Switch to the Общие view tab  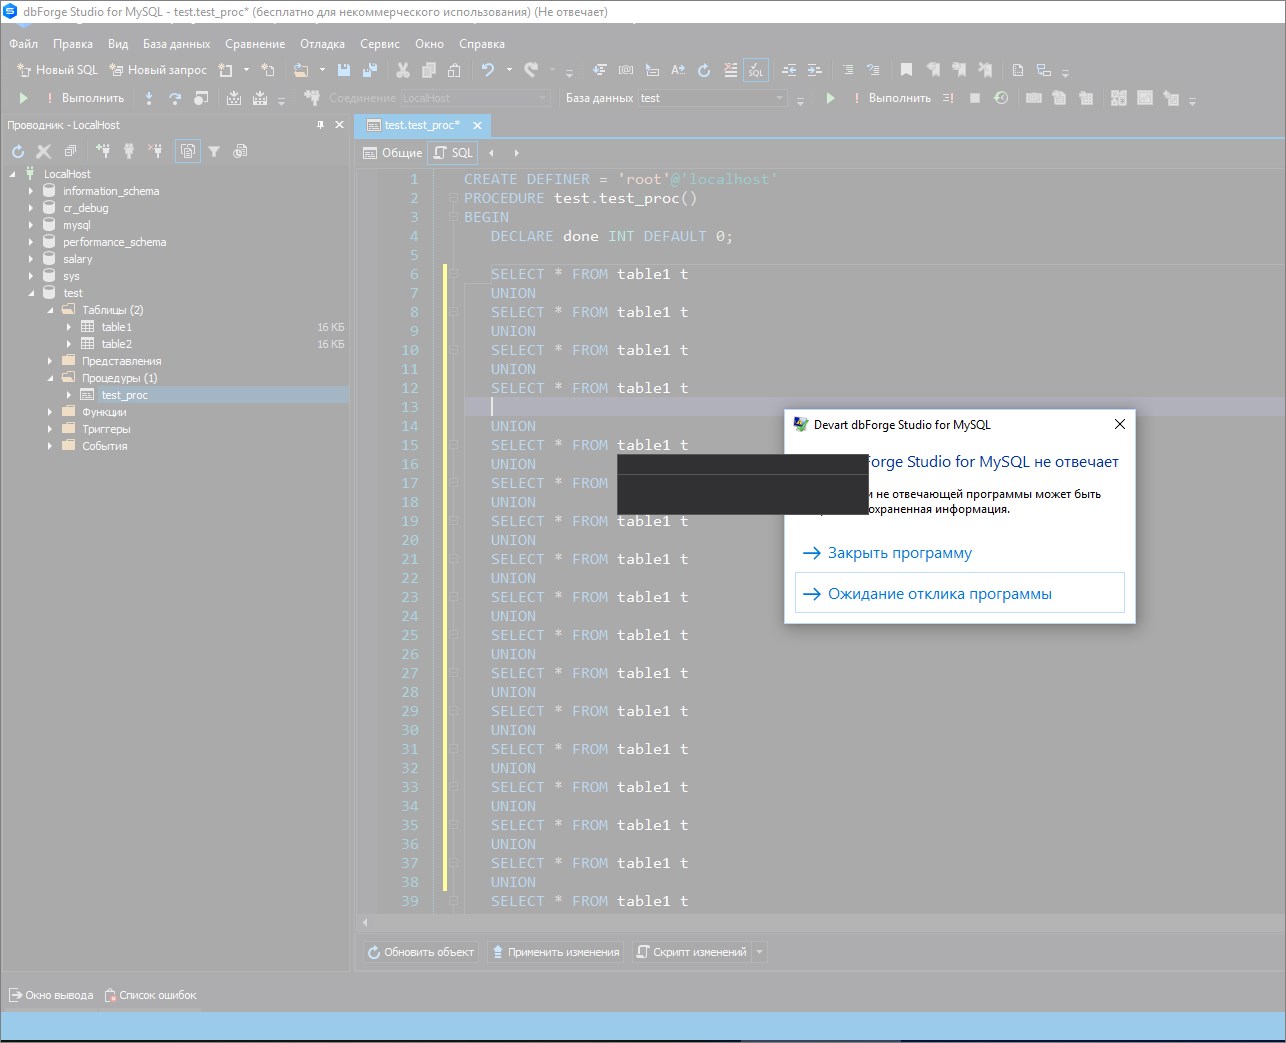coord(392,153)
